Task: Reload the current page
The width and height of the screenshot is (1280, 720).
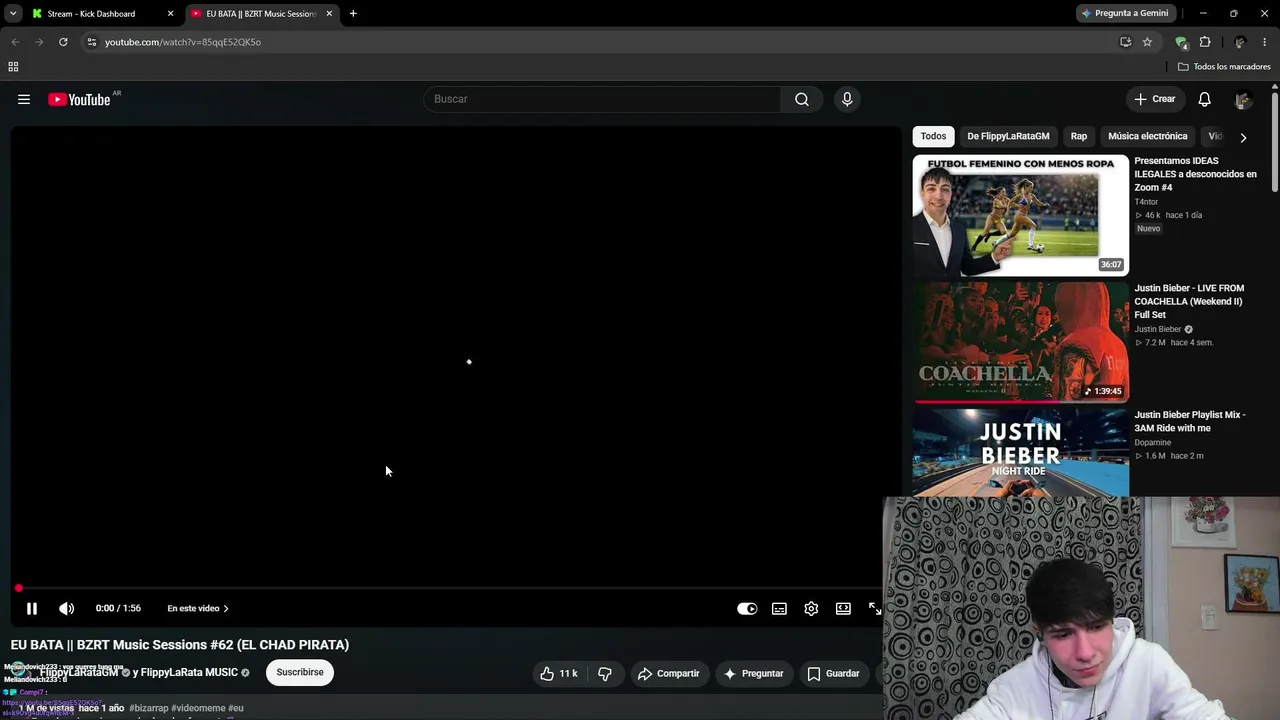Action: point(63,42)
